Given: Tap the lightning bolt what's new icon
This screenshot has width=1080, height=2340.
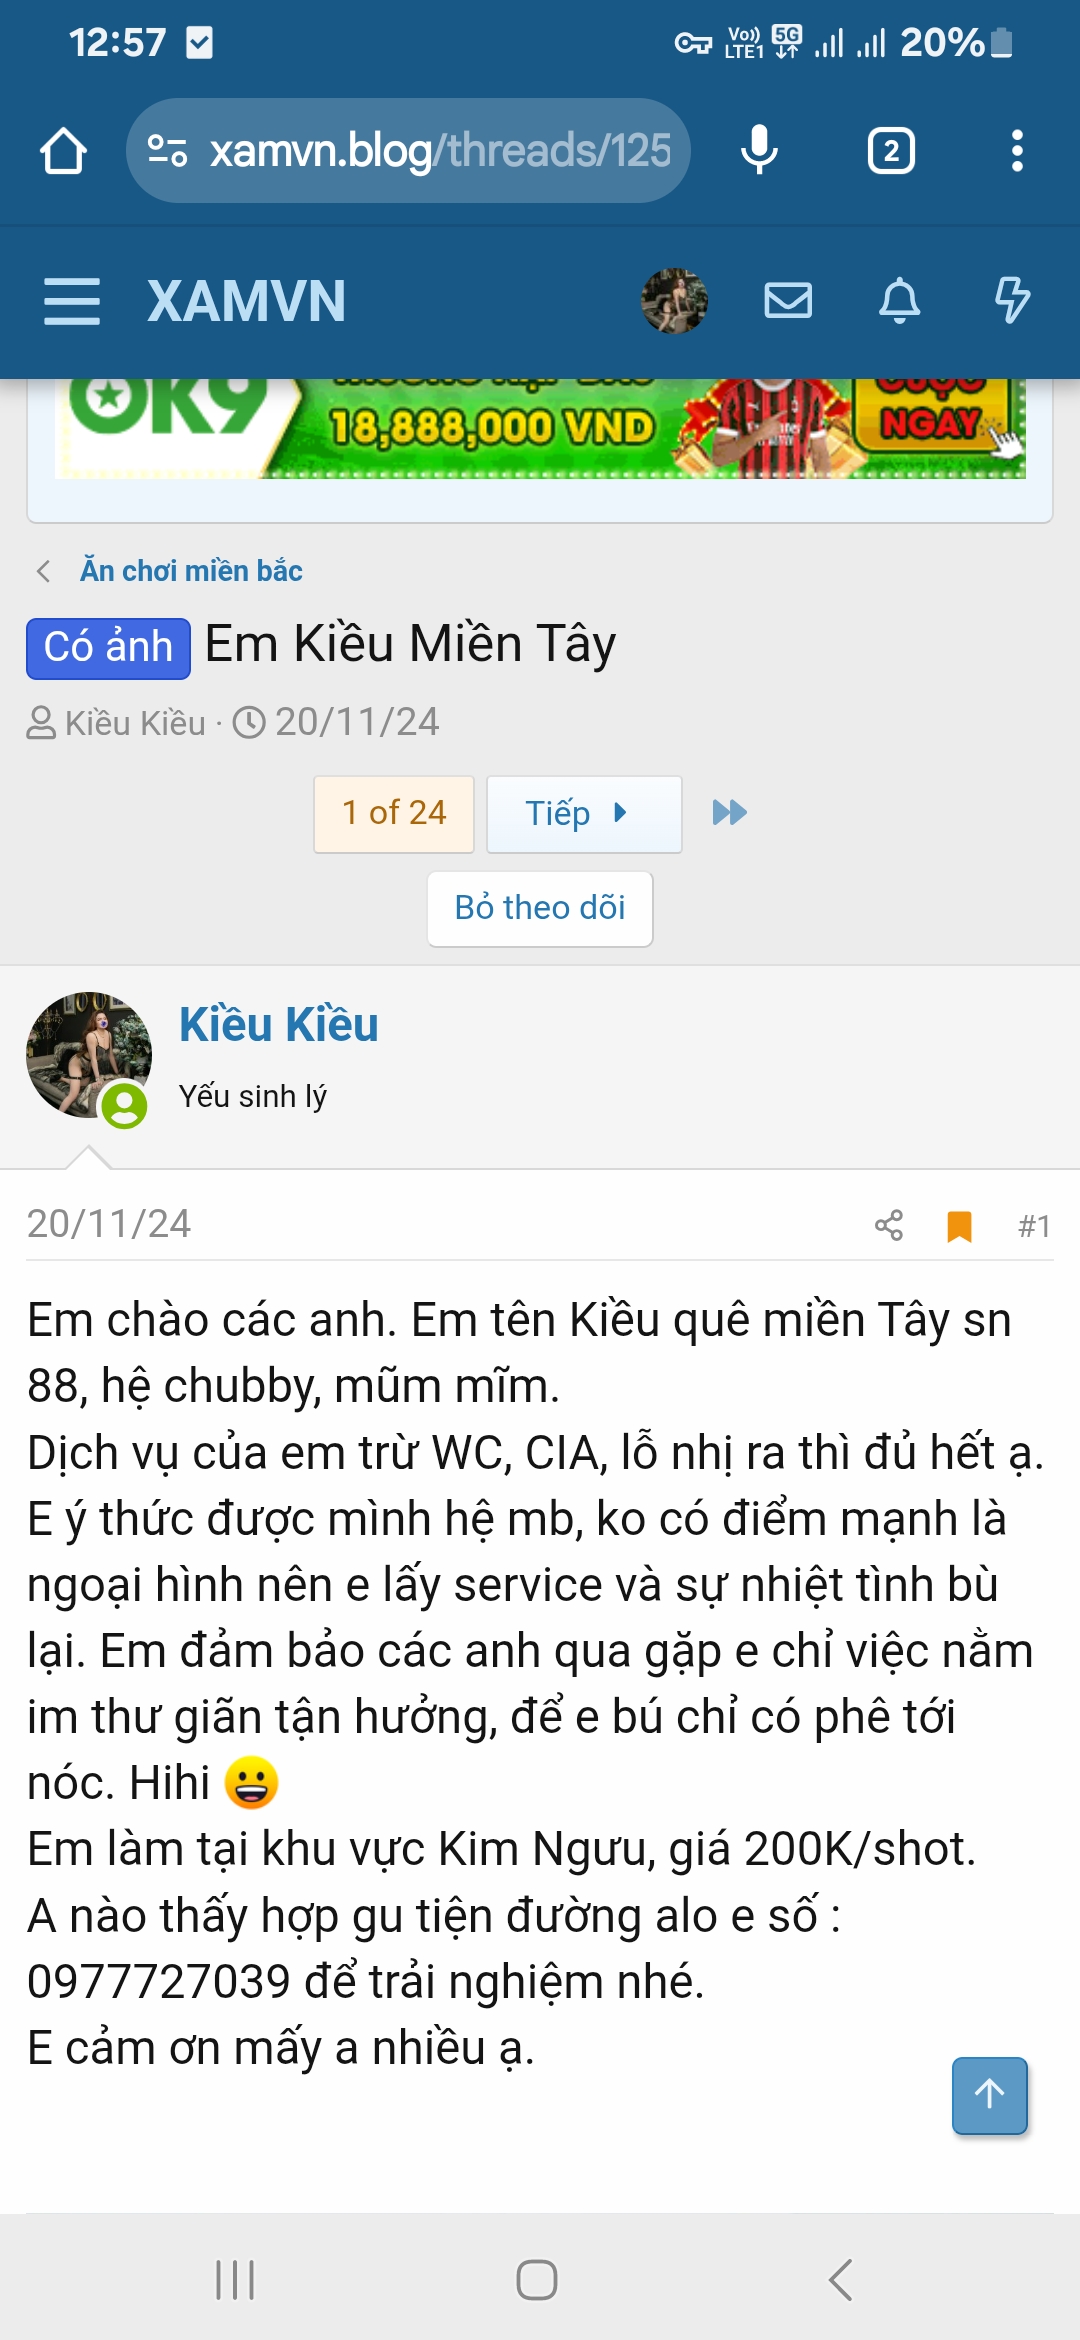Looking at the screenshot, I should pos(1012,300).
